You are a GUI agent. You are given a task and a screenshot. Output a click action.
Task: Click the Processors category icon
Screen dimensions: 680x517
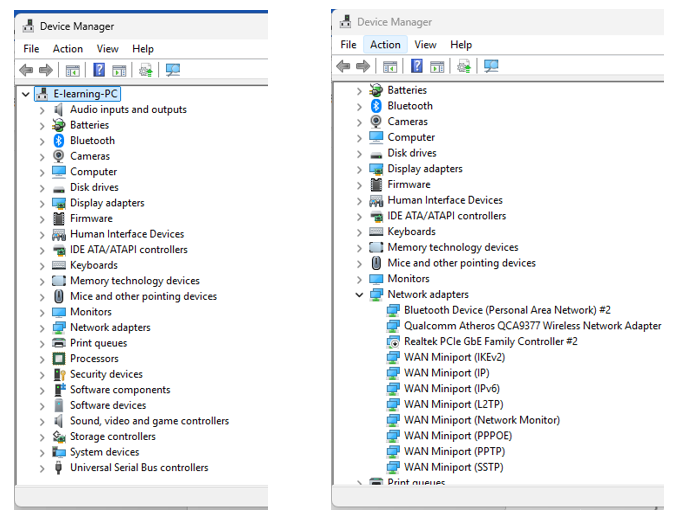(x=59, y=358)
